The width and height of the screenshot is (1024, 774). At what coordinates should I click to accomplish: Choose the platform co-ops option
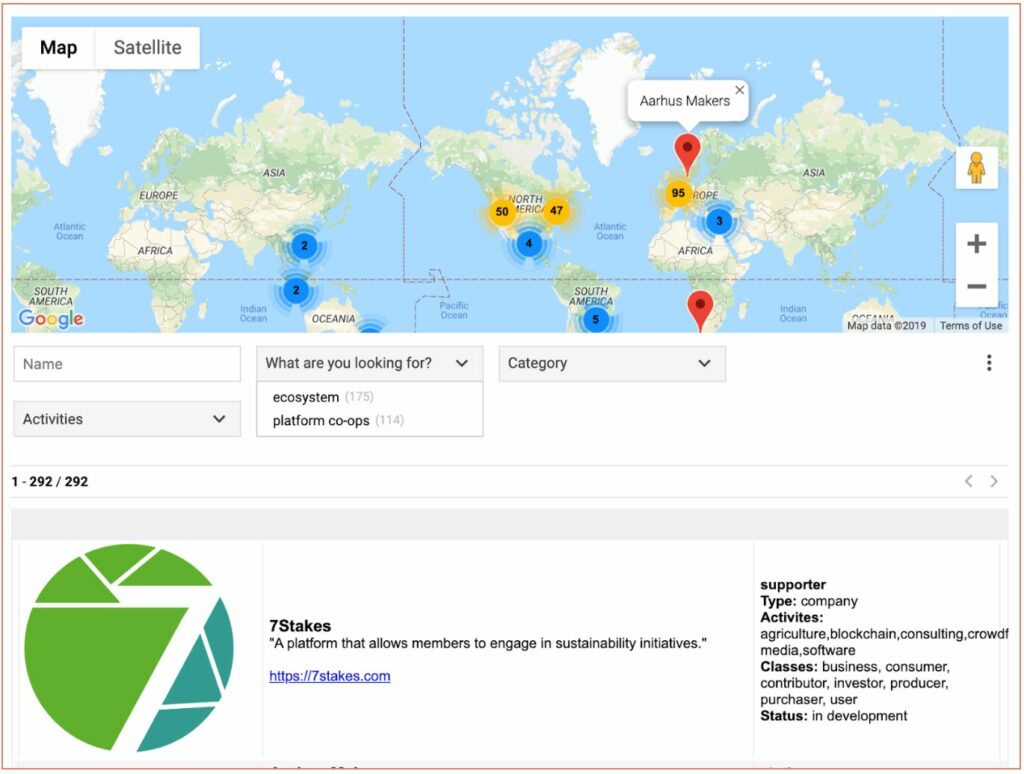pyautogui.click(x=320, y=420)
